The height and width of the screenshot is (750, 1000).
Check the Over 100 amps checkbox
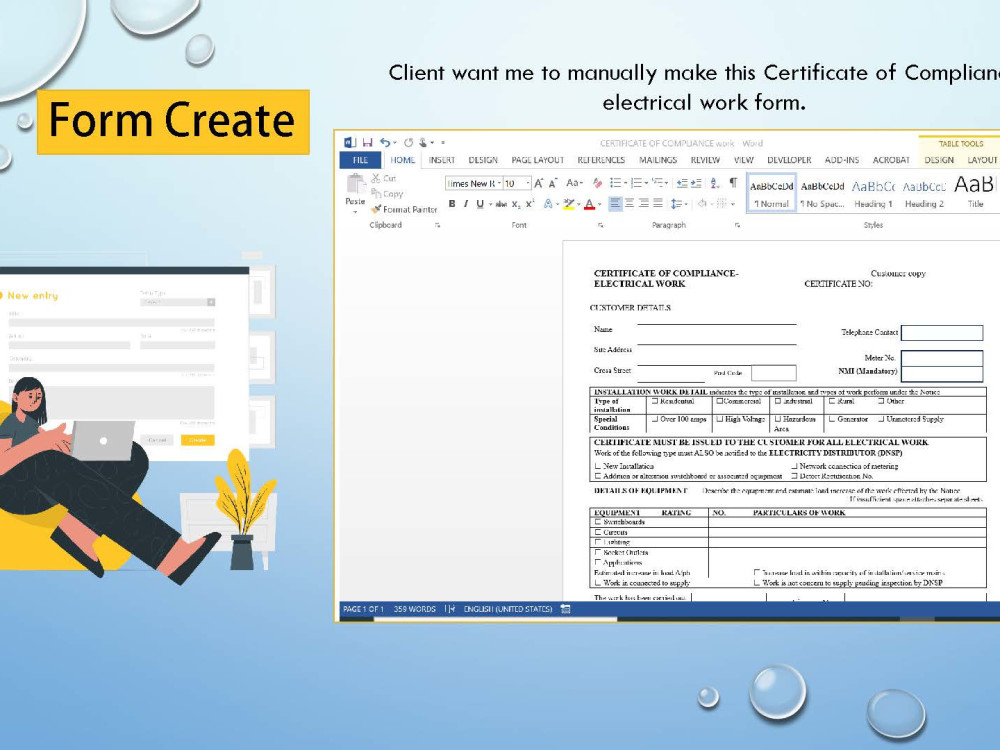tap(654, 419)
